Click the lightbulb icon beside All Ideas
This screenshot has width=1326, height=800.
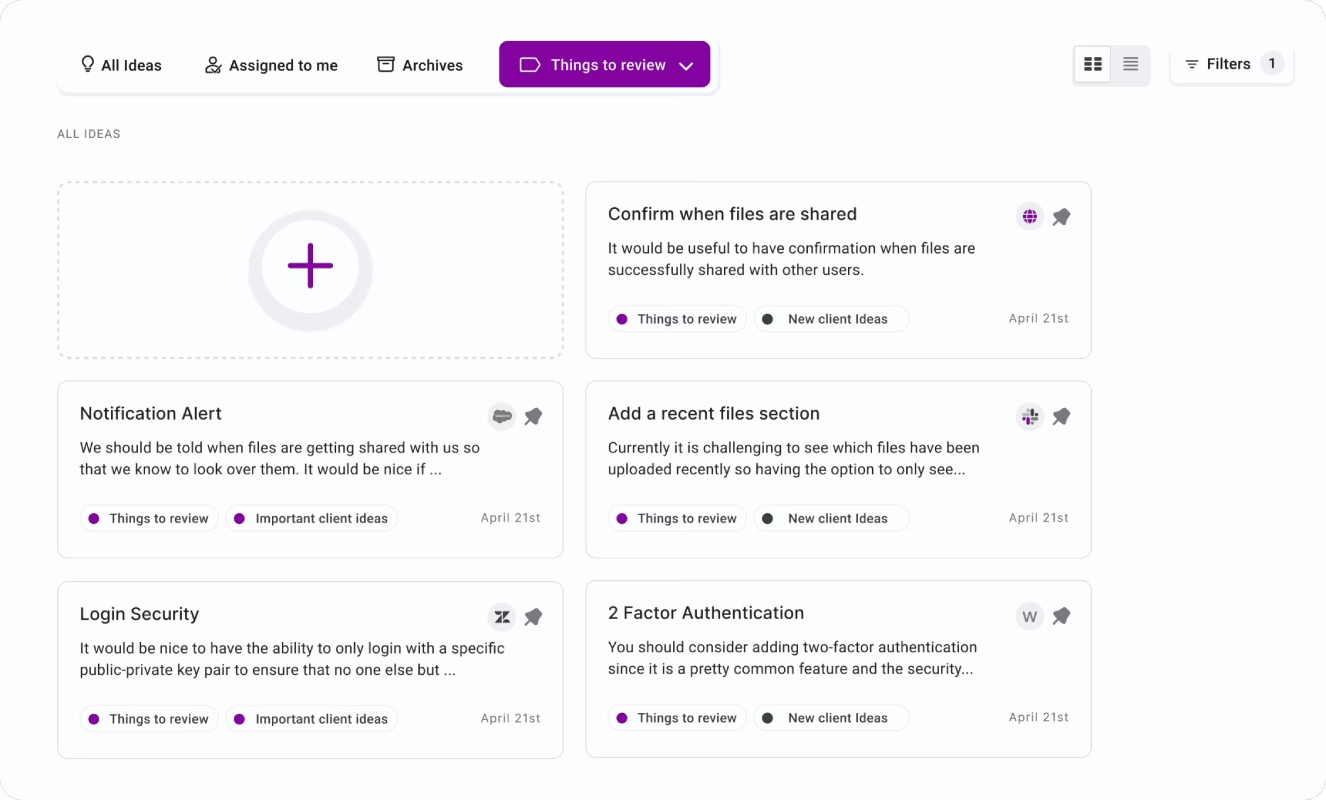(x=88, y=64)
